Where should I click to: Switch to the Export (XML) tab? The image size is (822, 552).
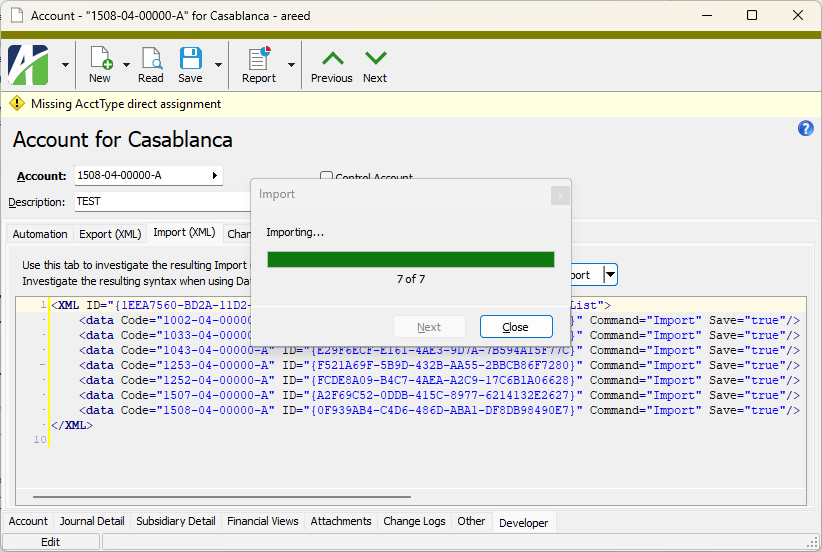pos(110,234)
